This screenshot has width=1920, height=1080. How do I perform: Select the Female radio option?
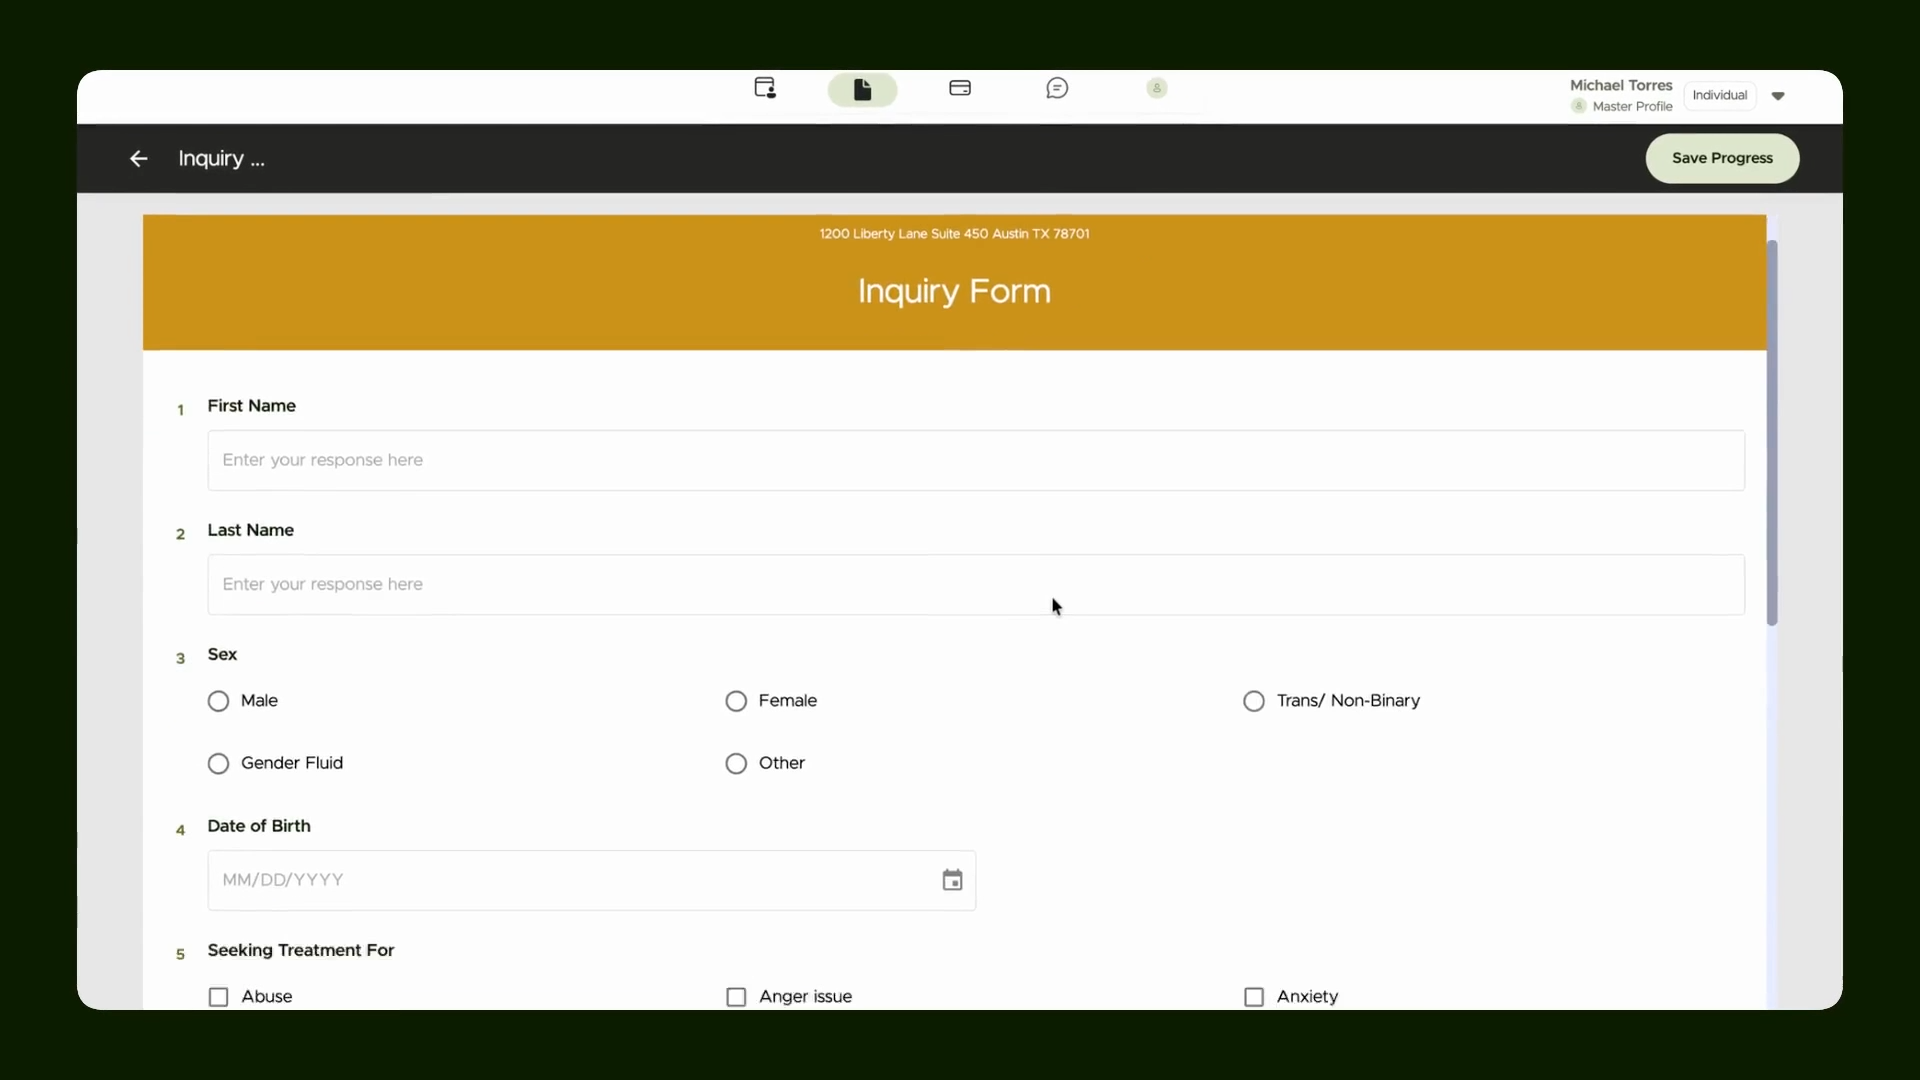pyautogui.click(x=736, y=701)
